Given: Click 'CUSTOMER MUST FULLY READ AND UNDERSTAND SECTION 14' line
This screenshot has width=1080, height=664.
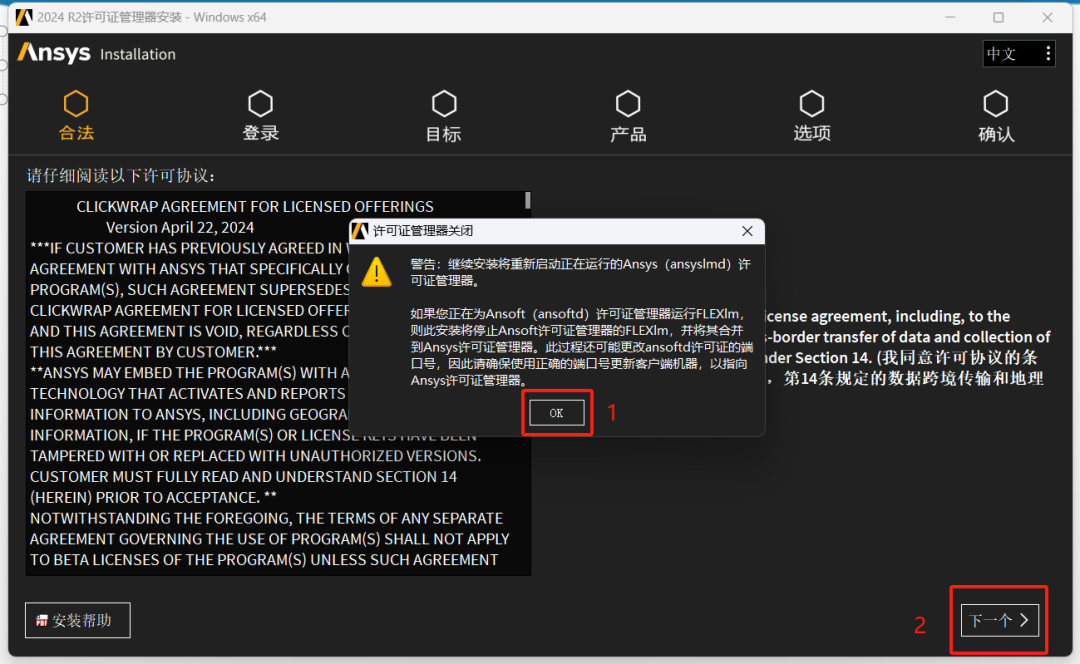Looking at the screenshot, I should [243, 477].
